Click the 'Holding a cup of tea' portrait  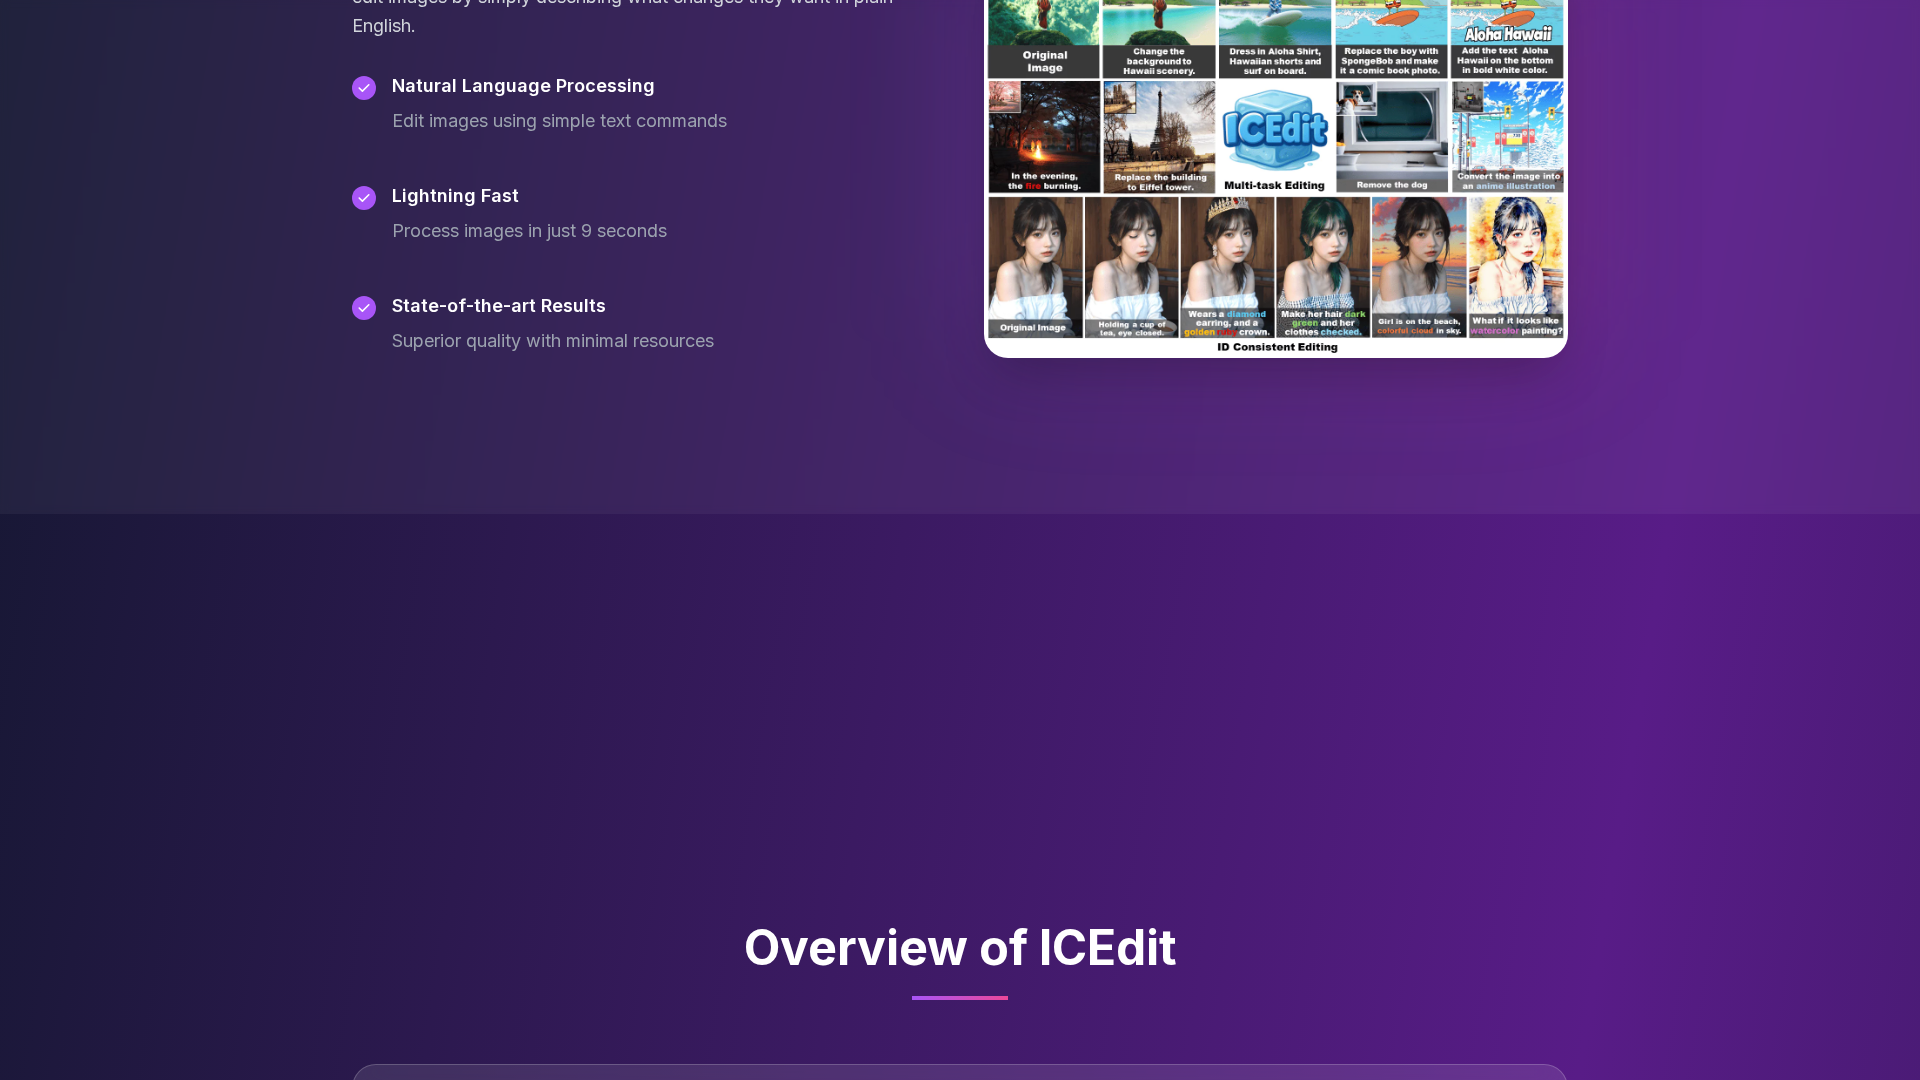1131,267
